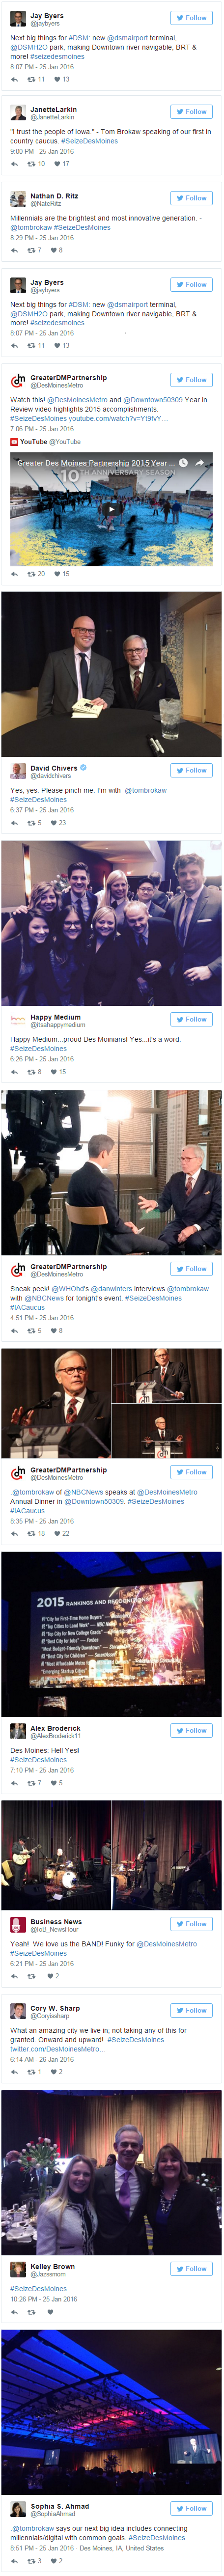Open the 2015 Rankings and Recognition photo
The image size is (224, 2576).
pyautogui.click(x=112, y=1634)
